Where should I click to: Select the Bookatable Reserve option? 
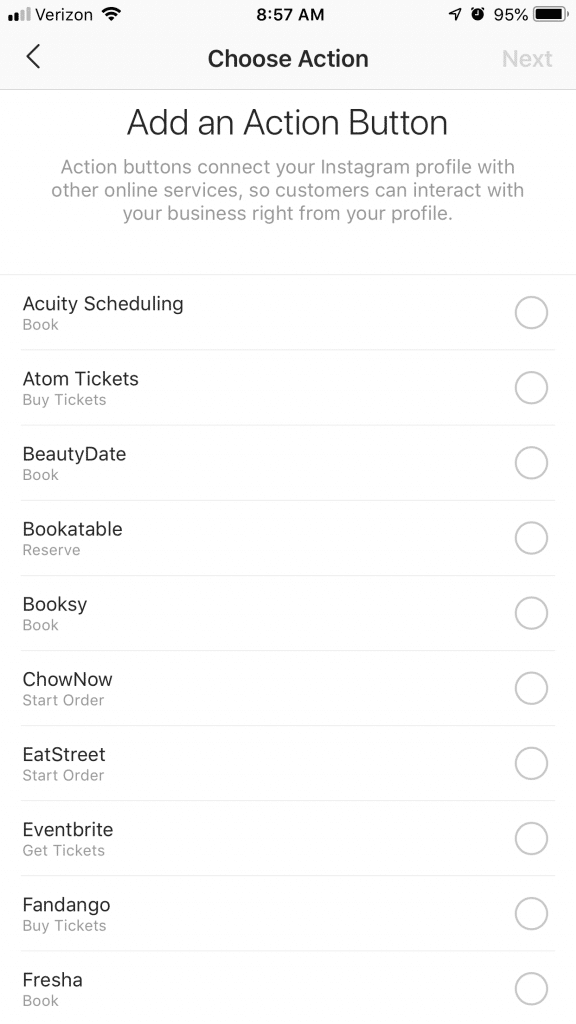[x=531, y=538]
